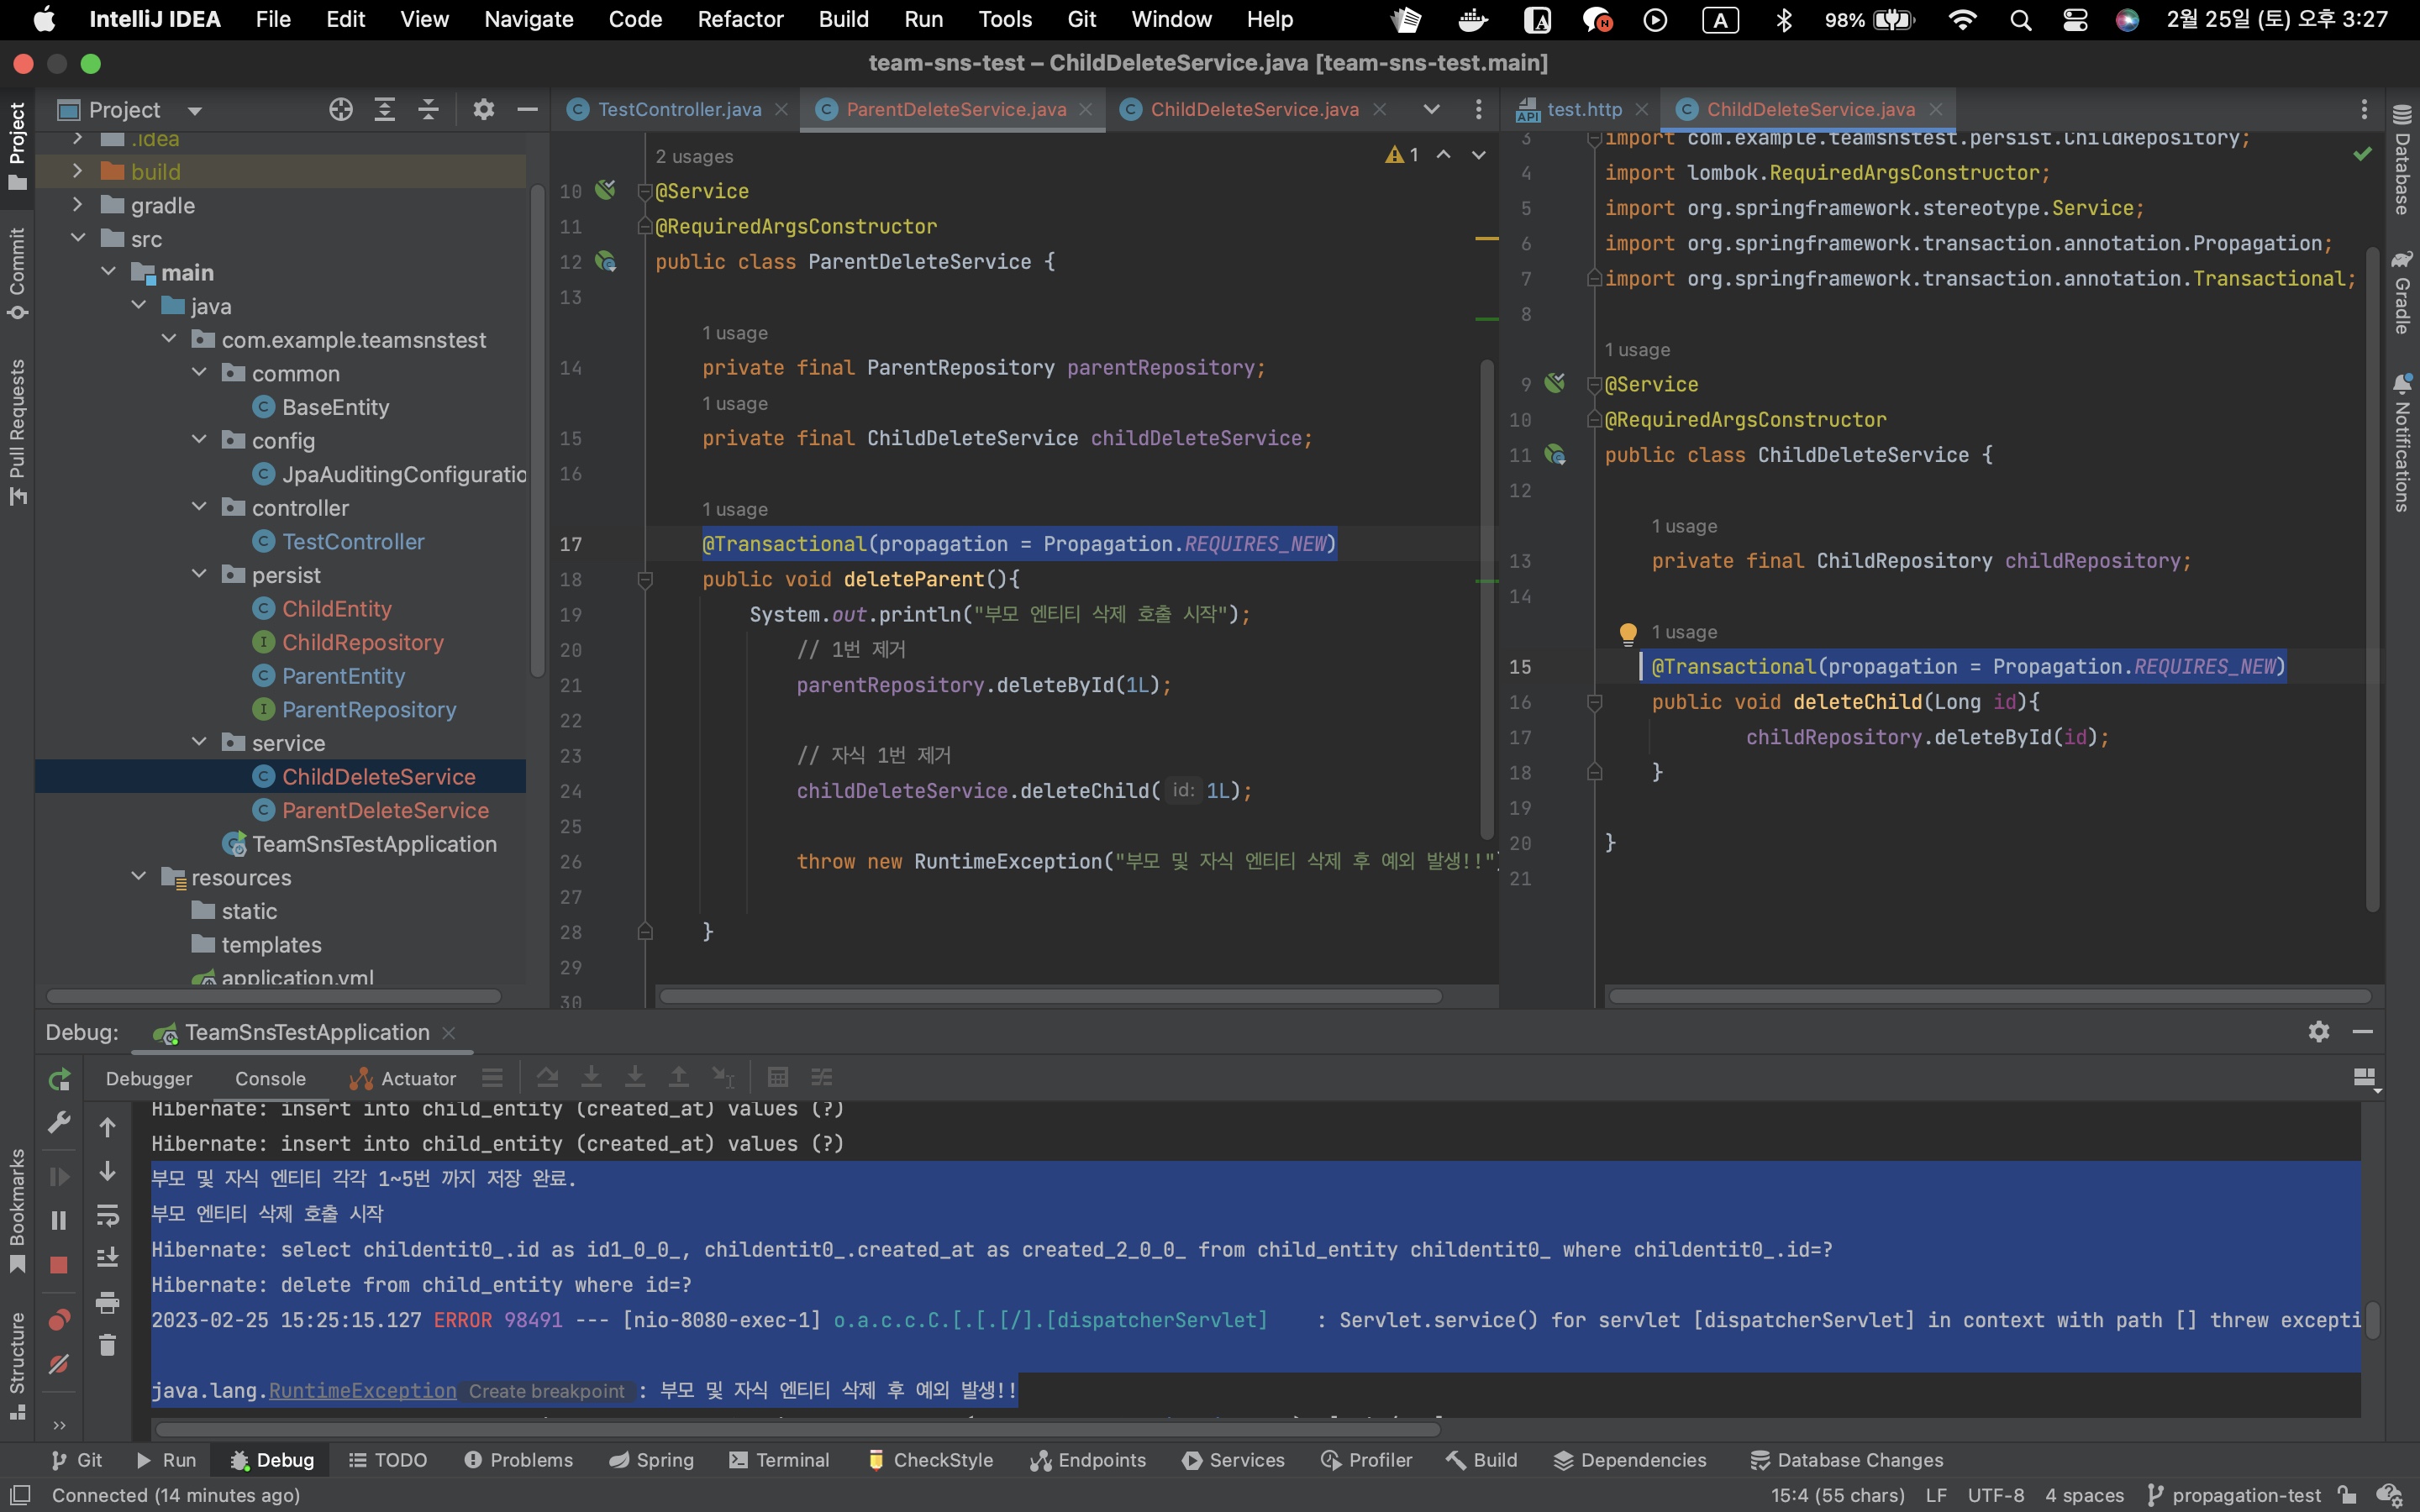Collapse the src folder

78,238
